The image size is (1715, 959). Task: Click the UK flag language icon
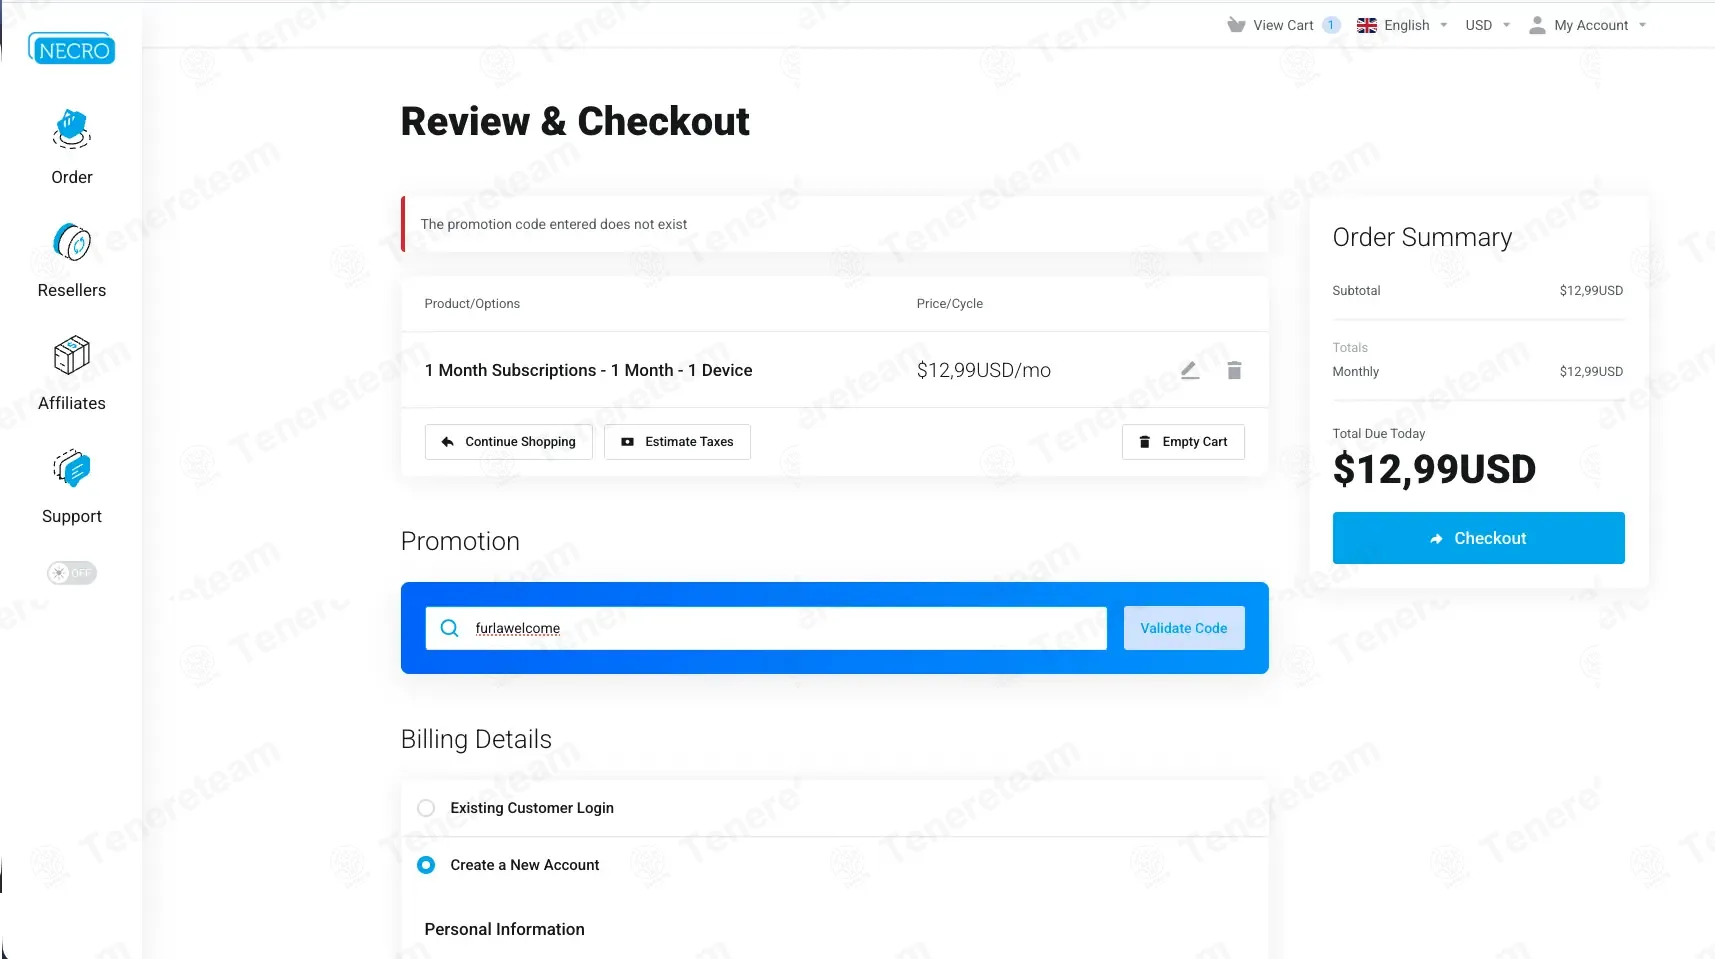(x=1367, y=26)
